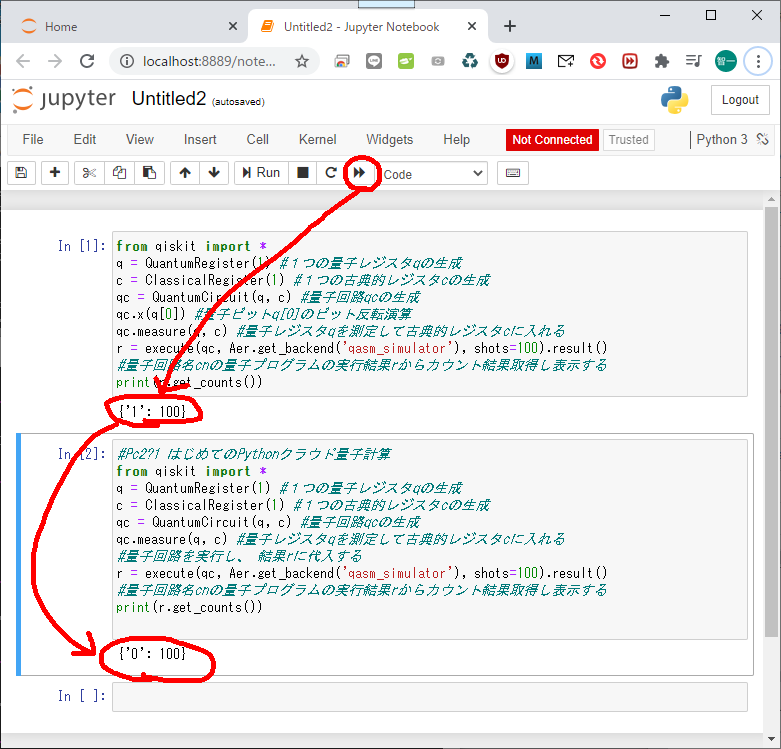This screenshot has width=781, height=749.
Task: Move selected cell up with arrow
Action: (x=185, y=173)
